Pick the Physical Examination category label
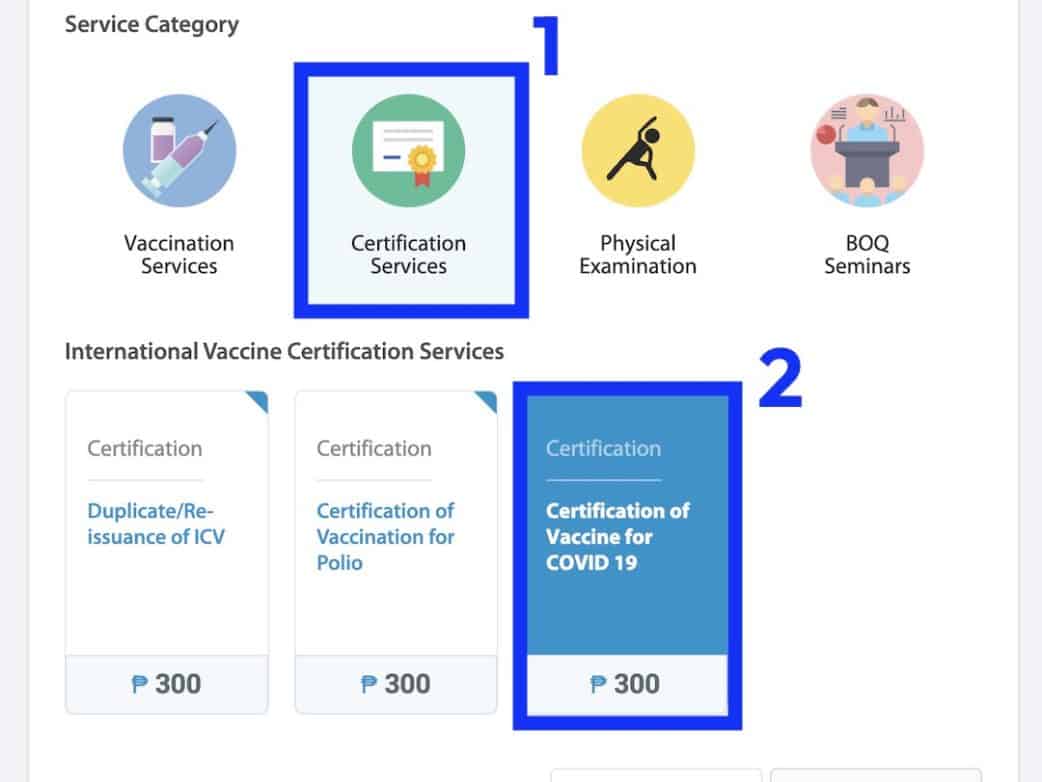 [x=637, y=255]
